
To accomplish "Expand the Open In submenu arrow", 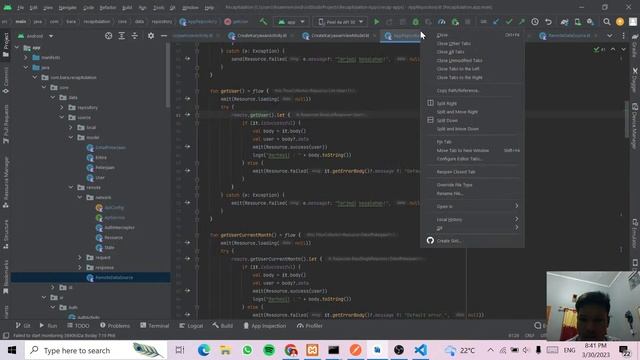I will click(x=516, y=206).
